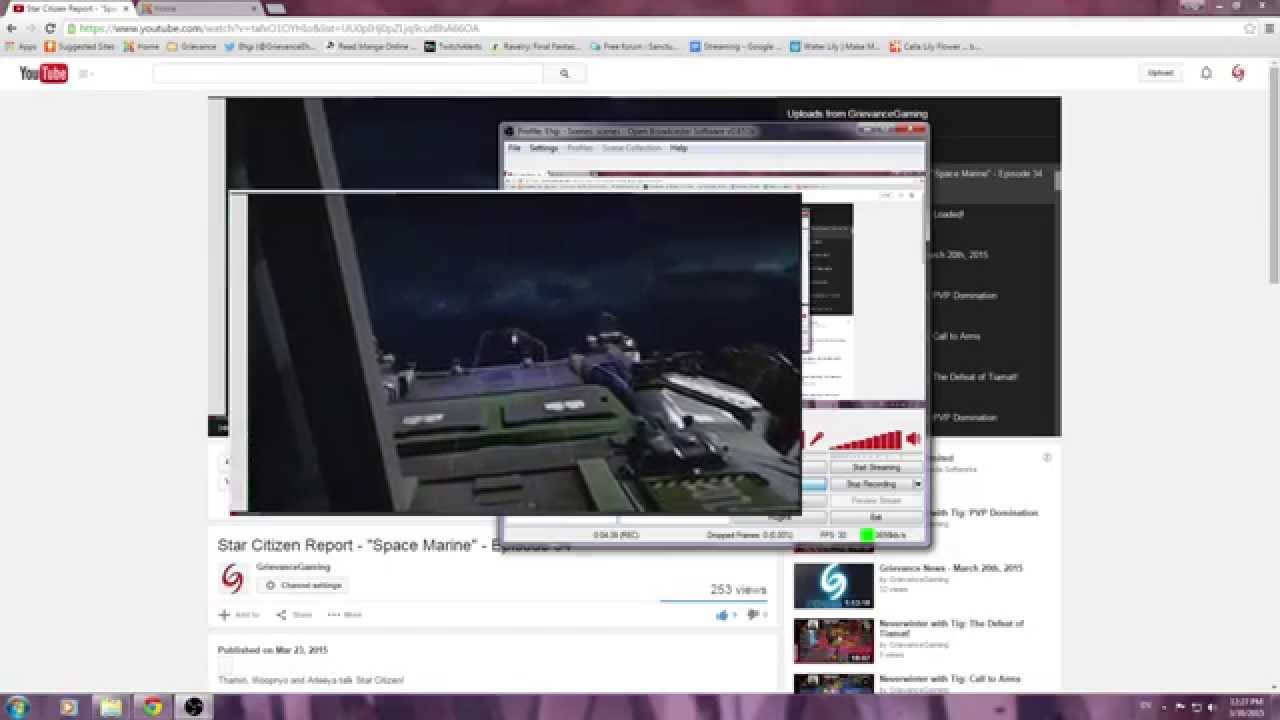This screenshot has height=720, width=1280.
Task: Open File Explorer from the taskbar
Action: click(110, 707)
